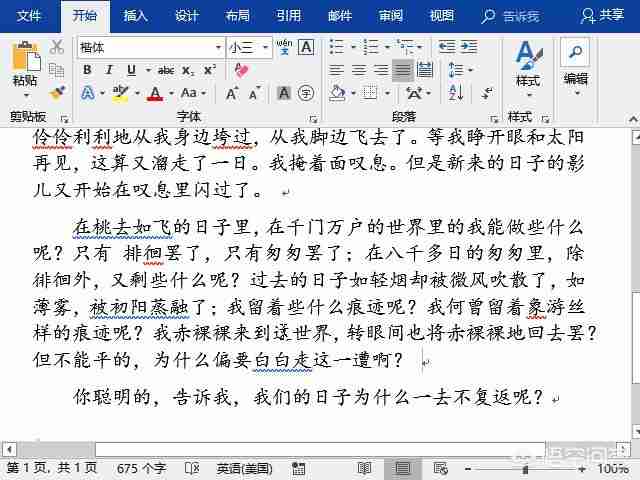Open the Editing (编辑) search tool
Screen dimensions: 640x480
pos(575,62)
